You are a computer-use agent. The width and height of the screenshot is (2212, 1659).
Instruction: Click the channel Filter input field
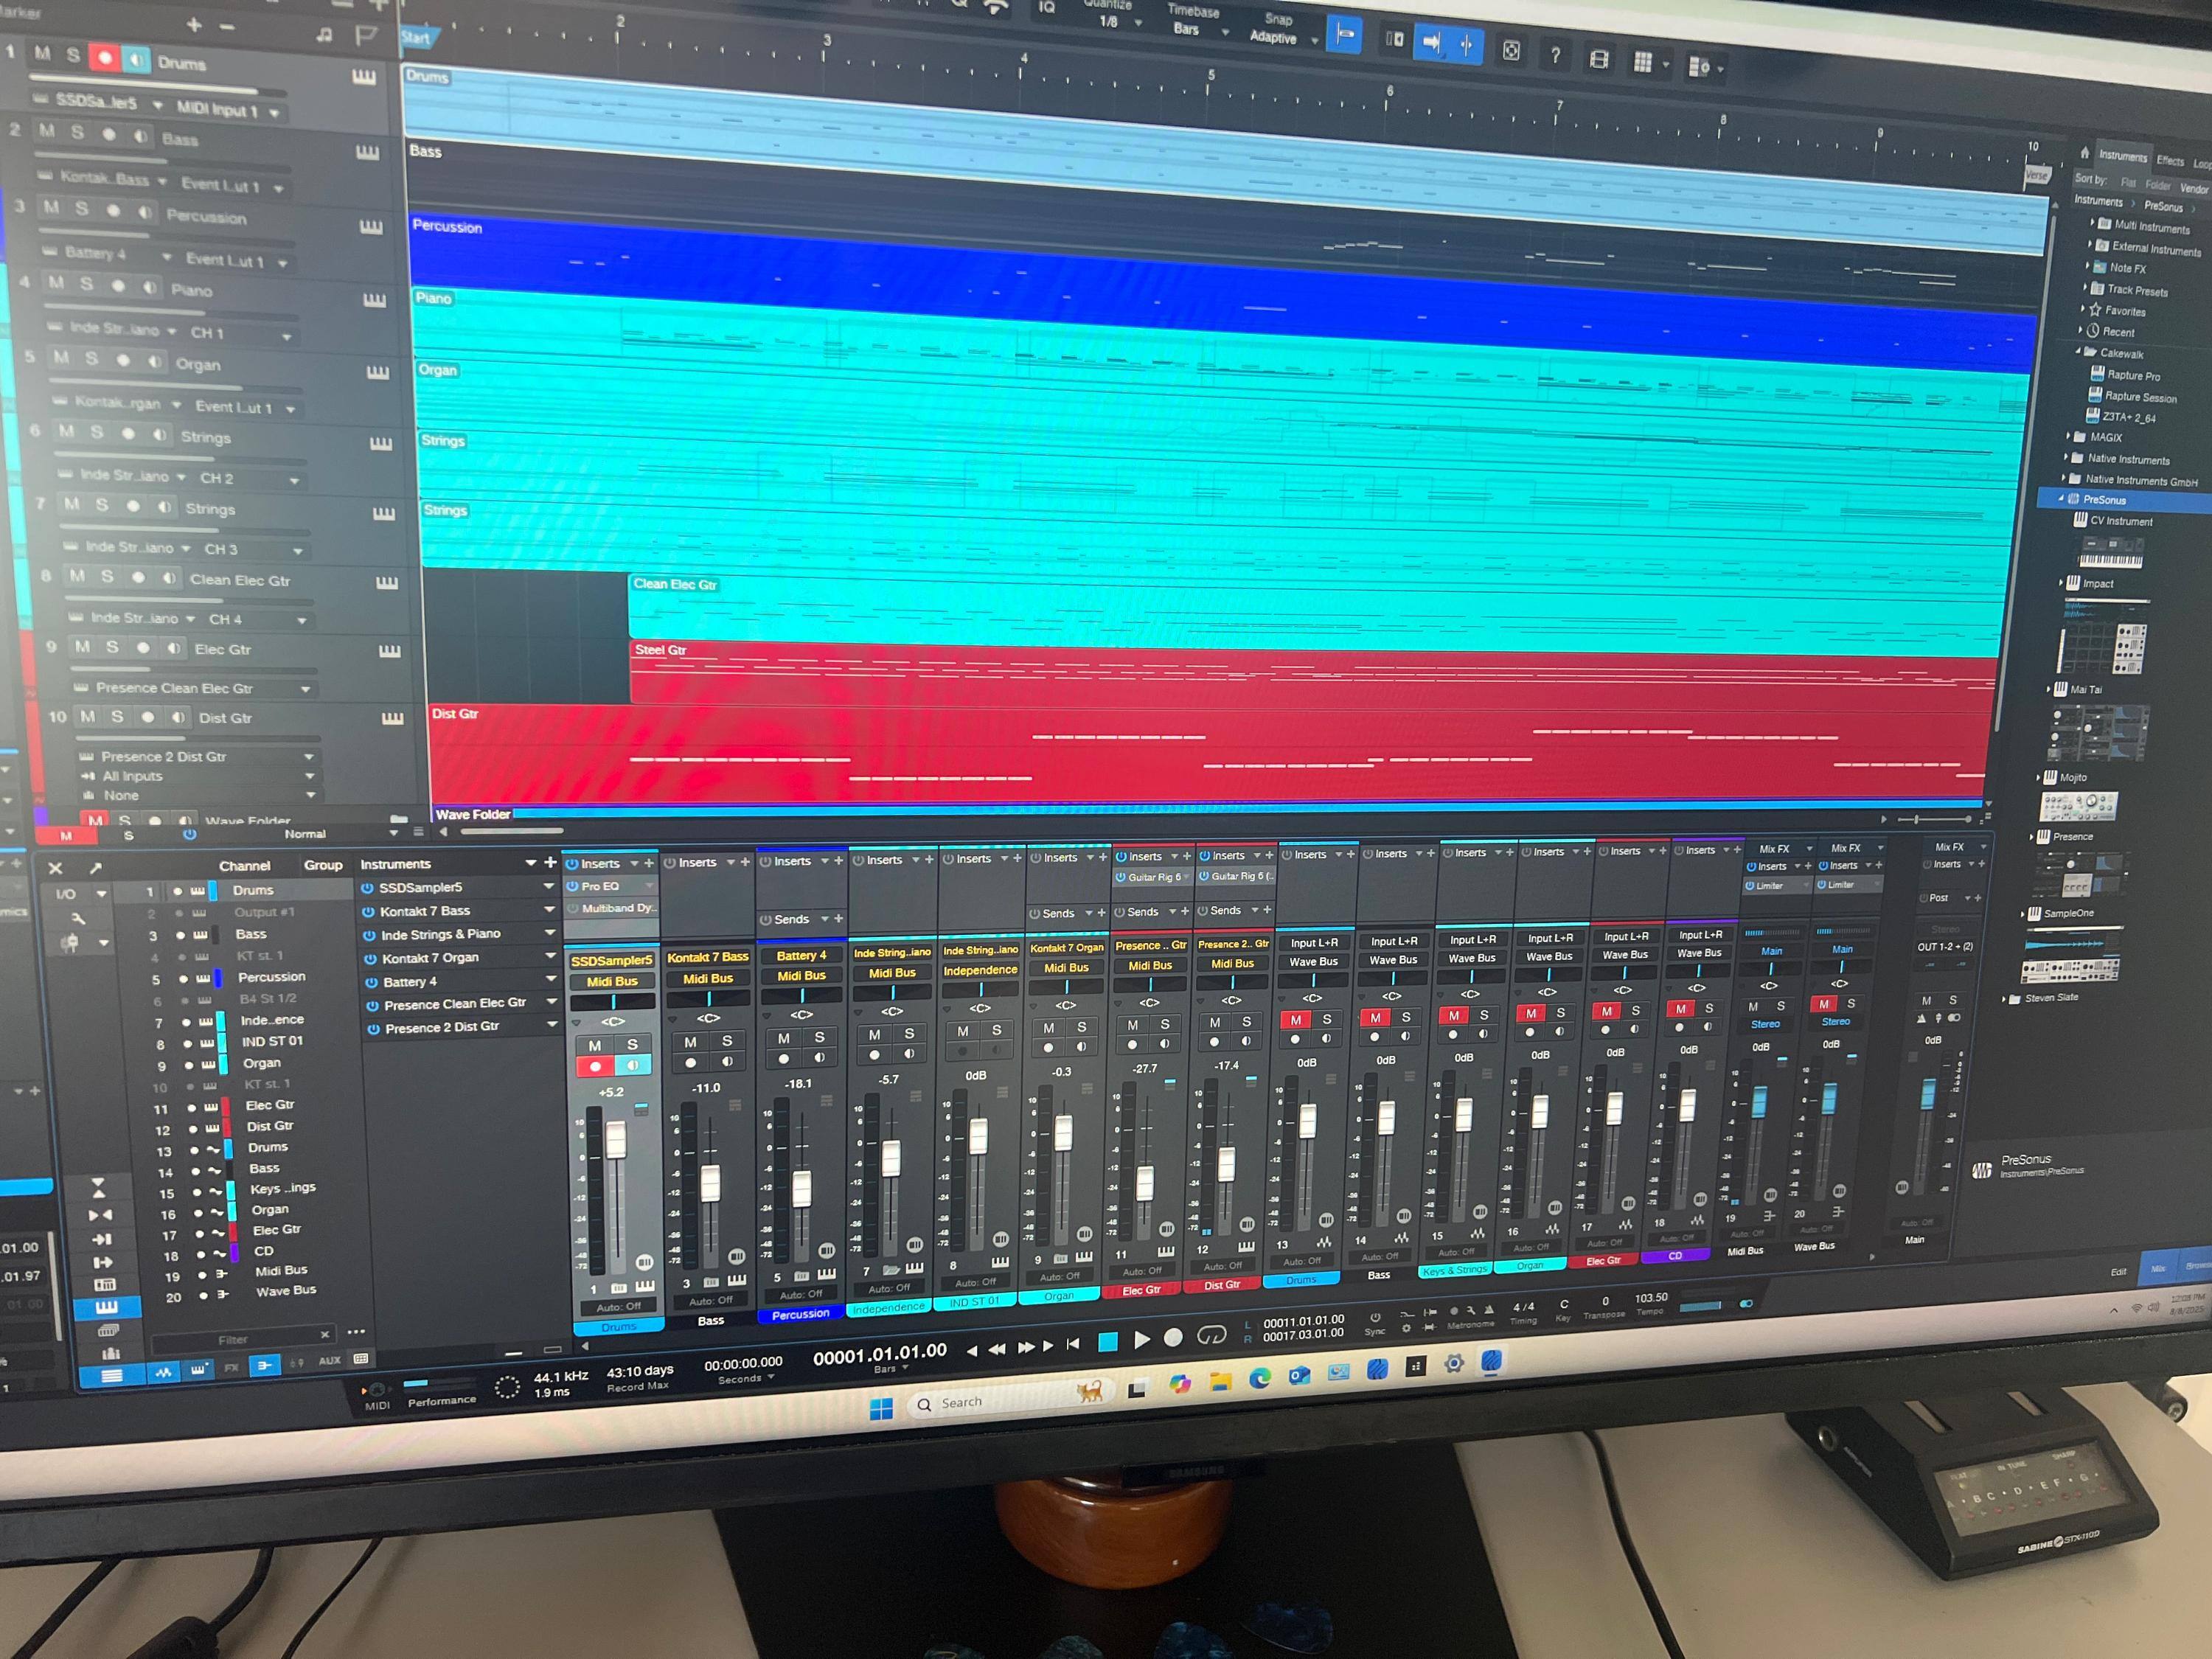(233, 1339)
